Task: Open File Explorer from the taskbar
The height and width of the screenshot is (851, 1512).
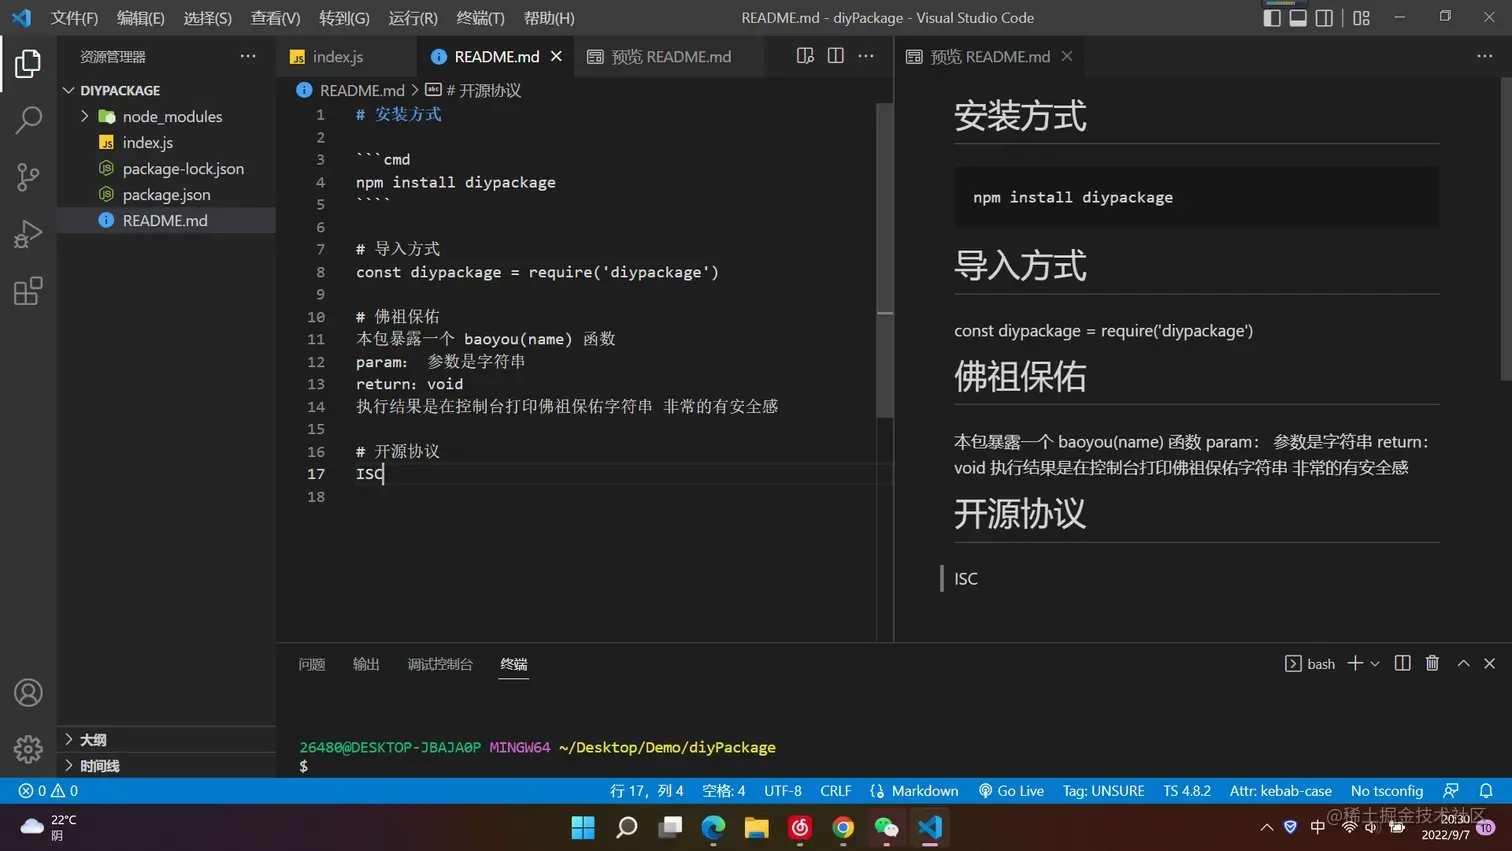Action: (x=756, y=827)
